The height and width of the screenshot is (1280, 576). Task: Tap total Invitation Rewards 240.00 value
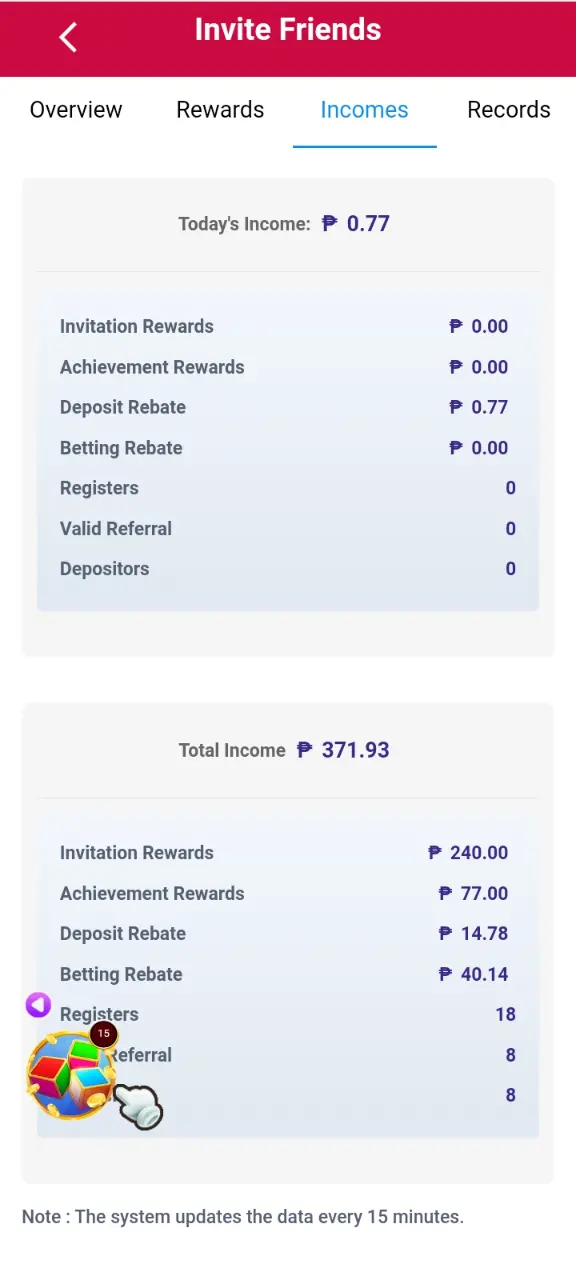click(468, 853)
